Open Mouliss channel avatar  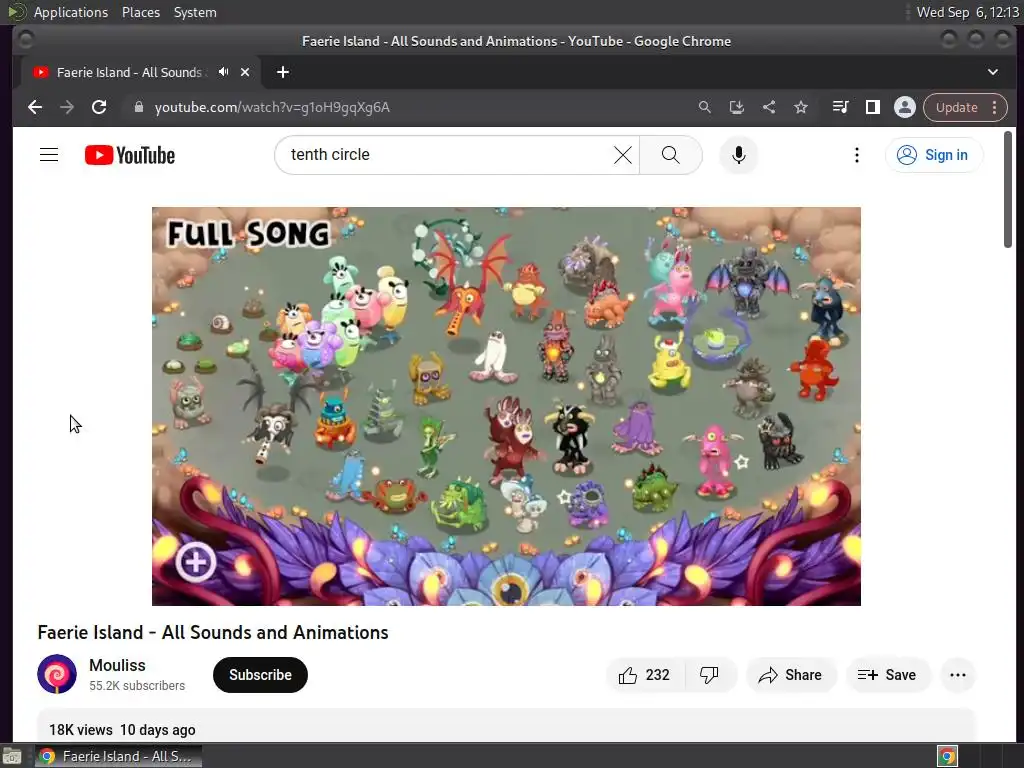click(57, 674)
